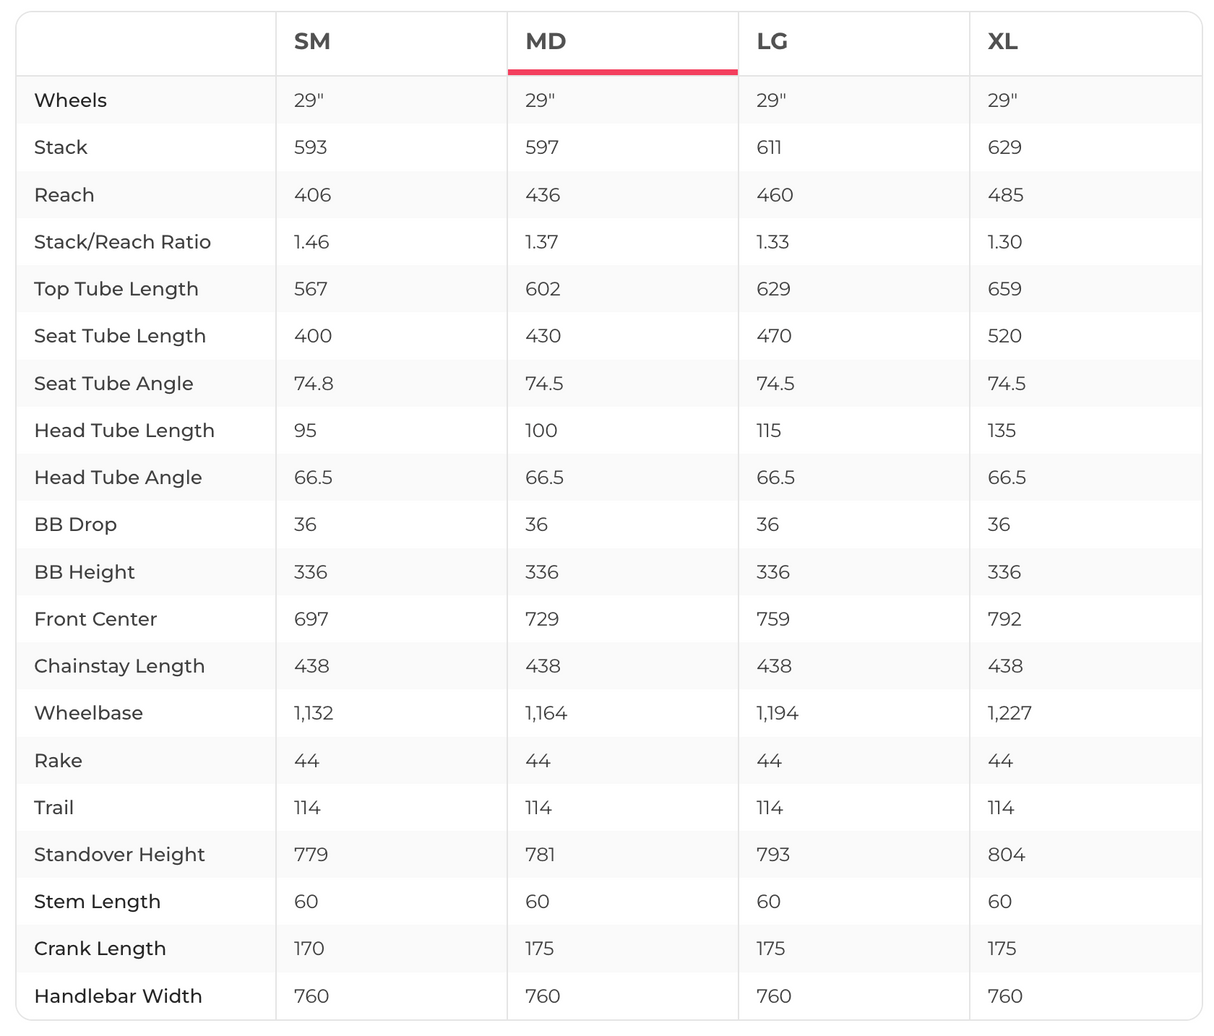
Task: Select the BB Drop row label
Action: 75,524
